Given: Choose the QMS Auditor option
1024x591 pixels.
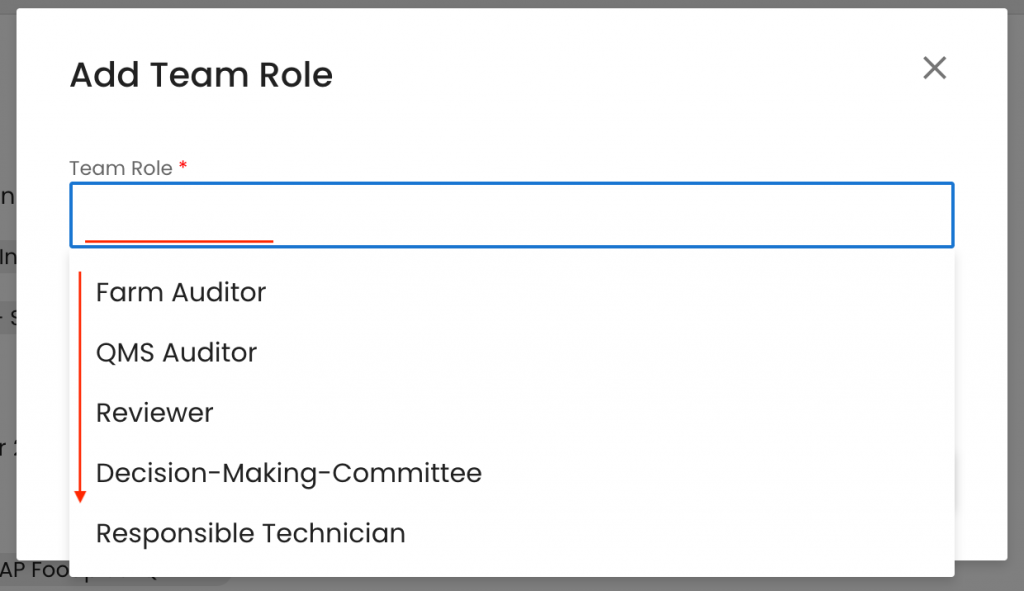Looking at the screenshot, I should [x=176, y=353].
